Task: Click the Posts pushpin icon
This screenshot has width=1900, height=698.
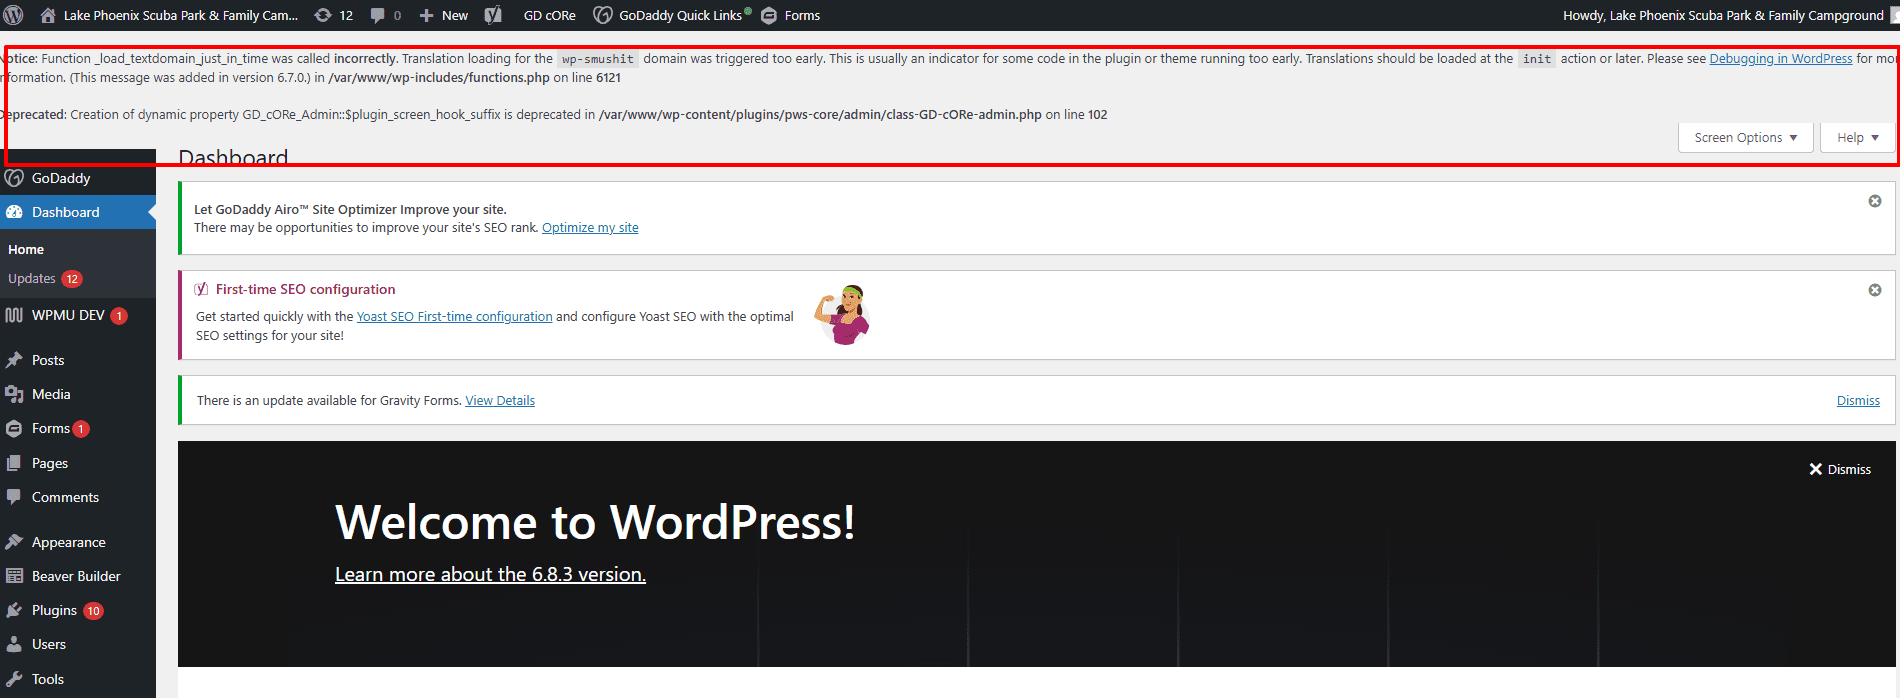Action: [x=14, y=360]
